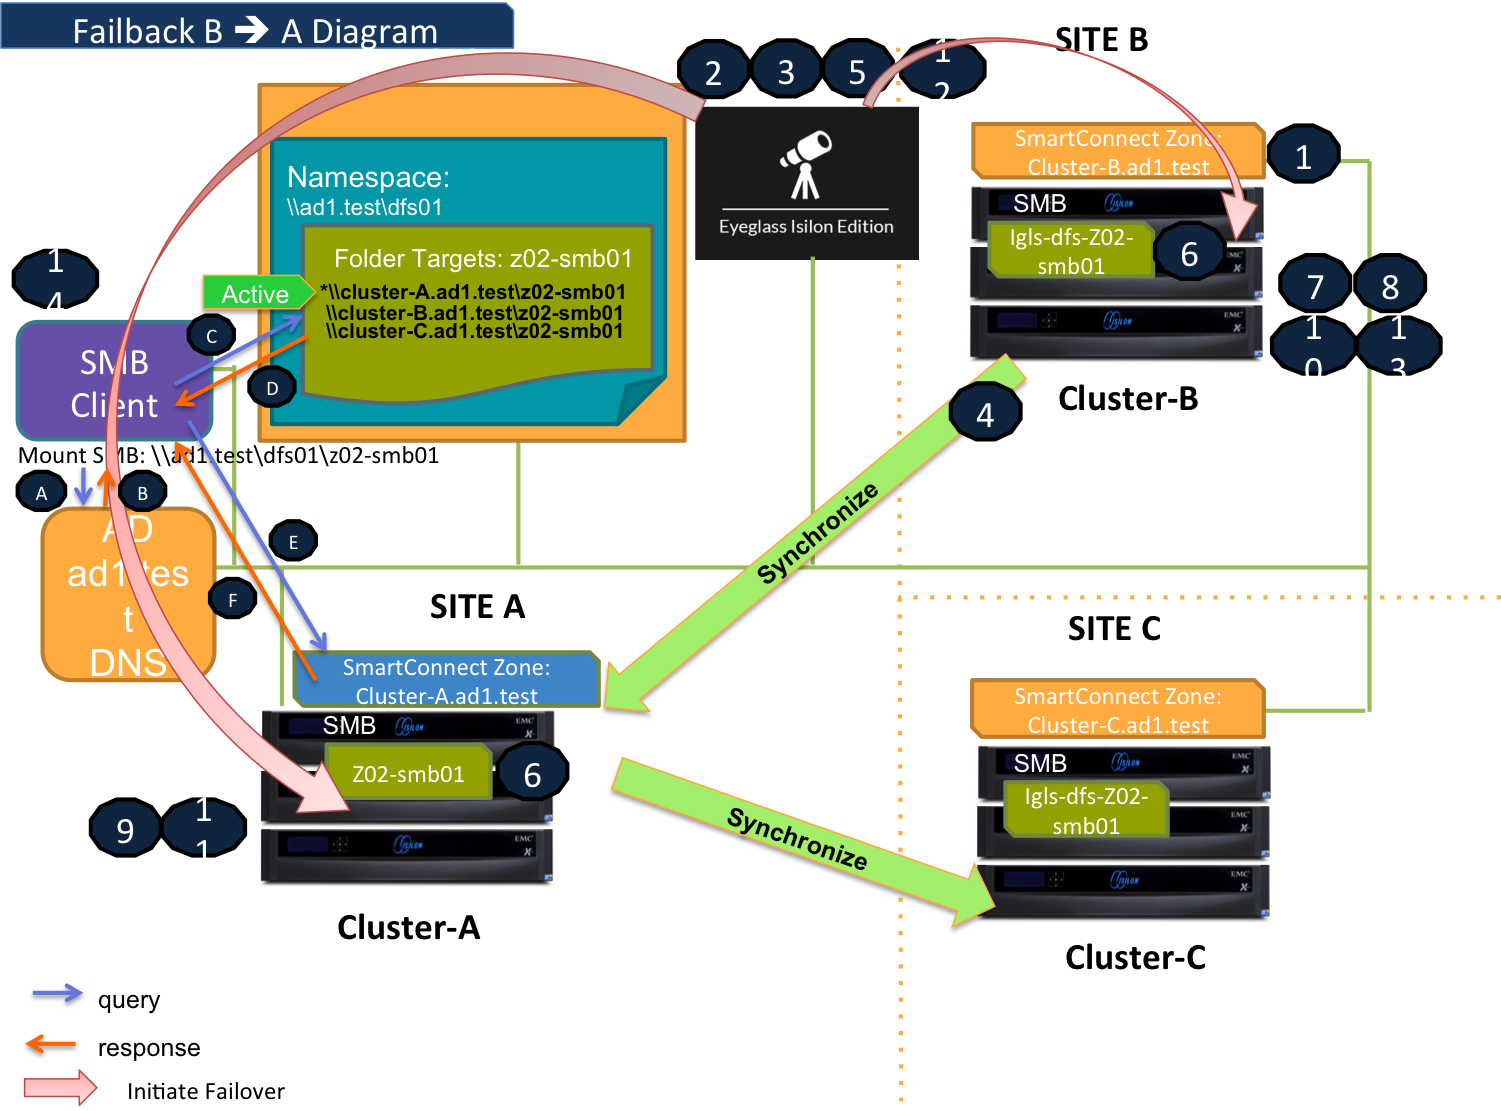Image resolution: width=1501 pixels, height=1111 pixels.
Task: Click the SmartConnect Zone Cluster-C.ad1.test box
Action: (1118, 709)
